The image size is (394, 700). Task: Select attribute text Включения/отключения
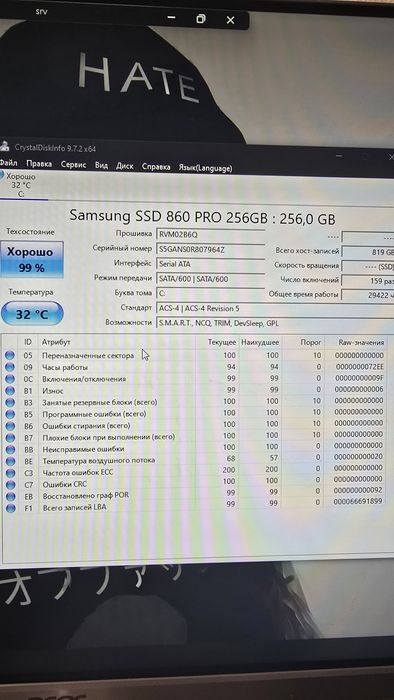pyautogui.click(x=84, y=379)
